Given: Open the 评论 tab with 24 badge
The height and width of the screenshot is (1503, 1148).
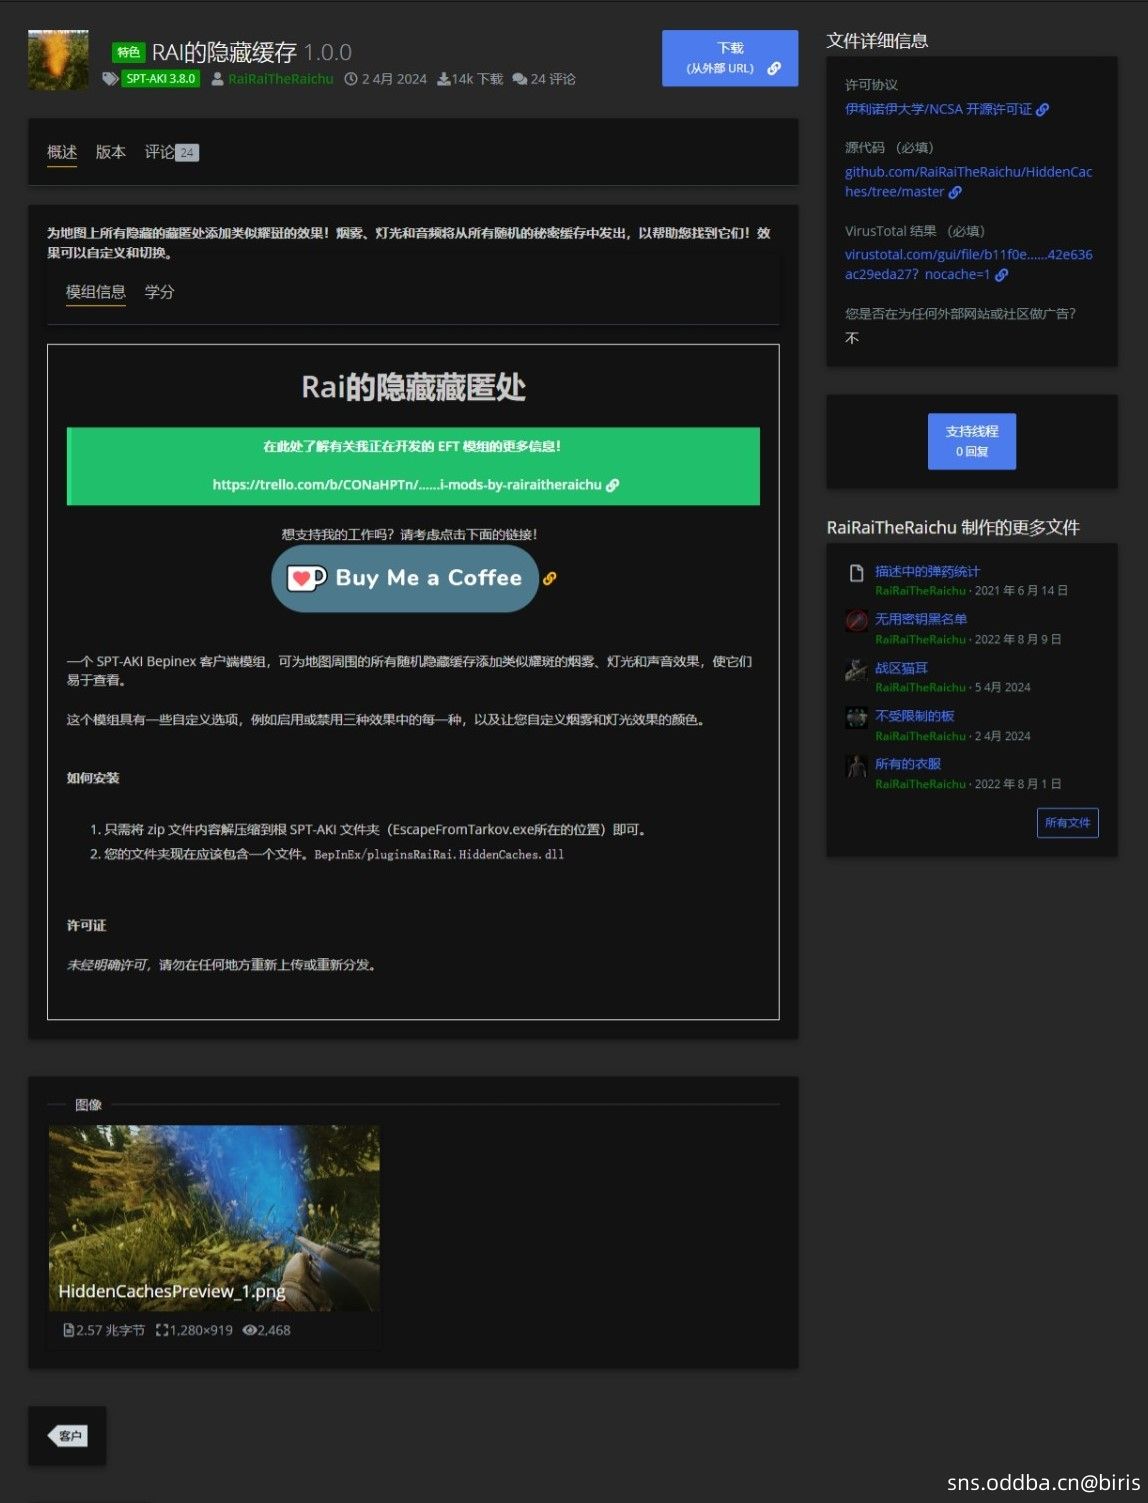Looking at the screenshot, I should (x=172, y=152).
